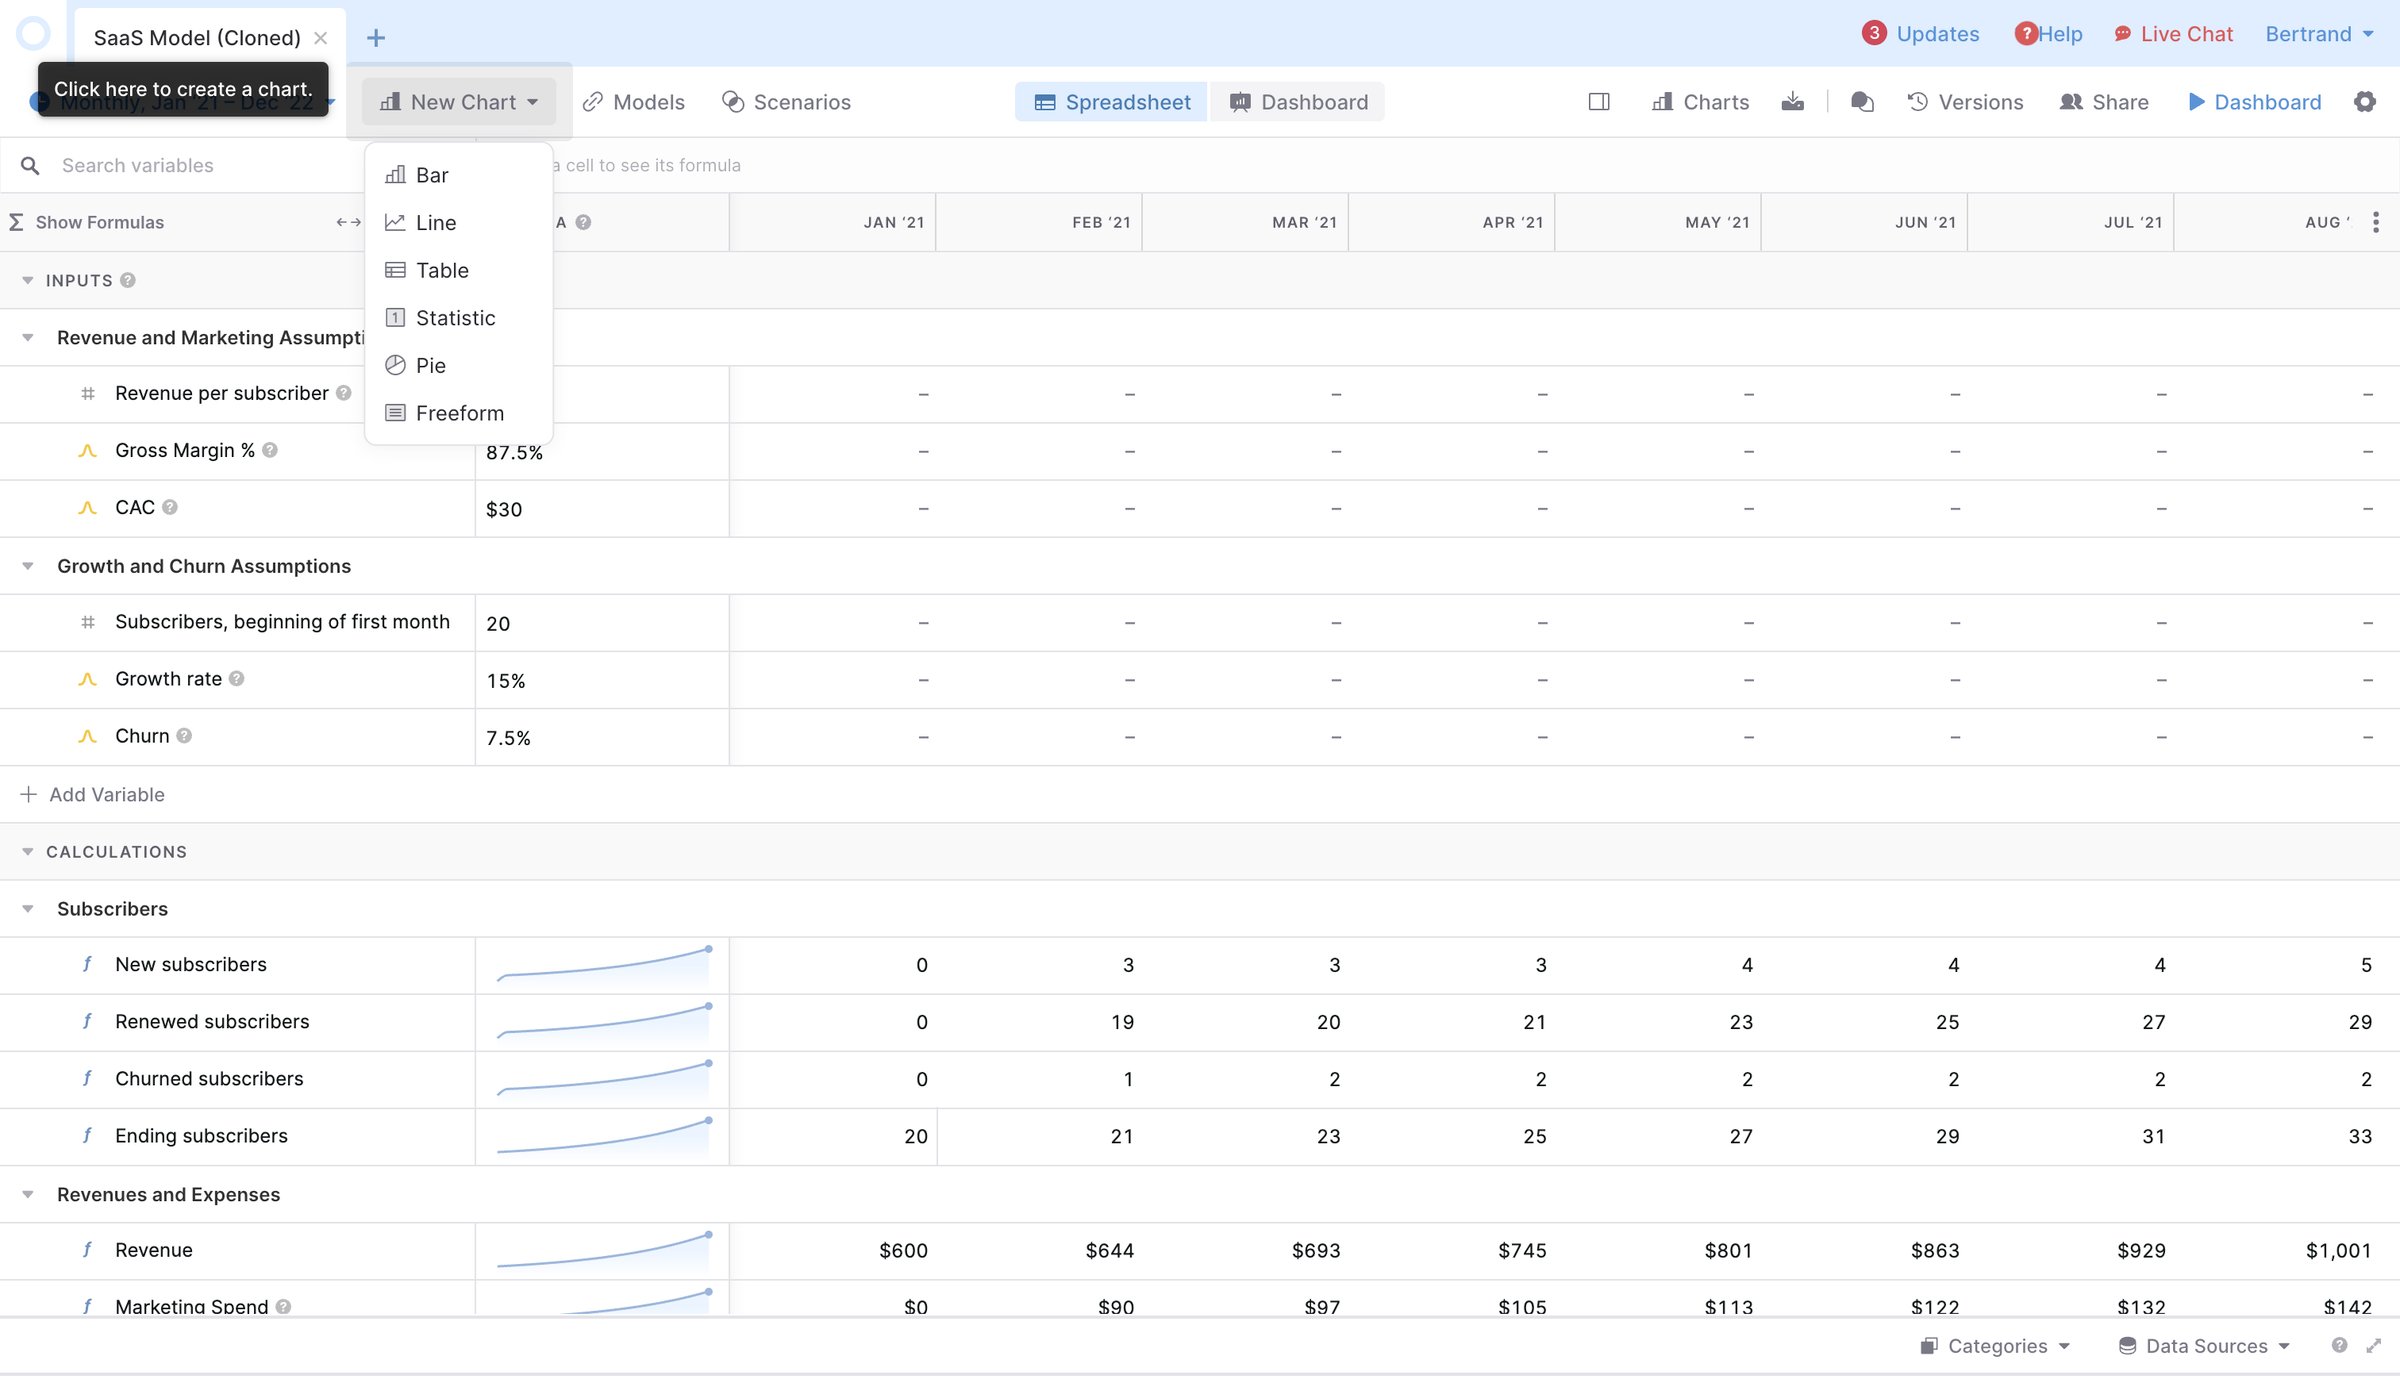
Task: Launch the Dashboard play button
Action: 2254,102
